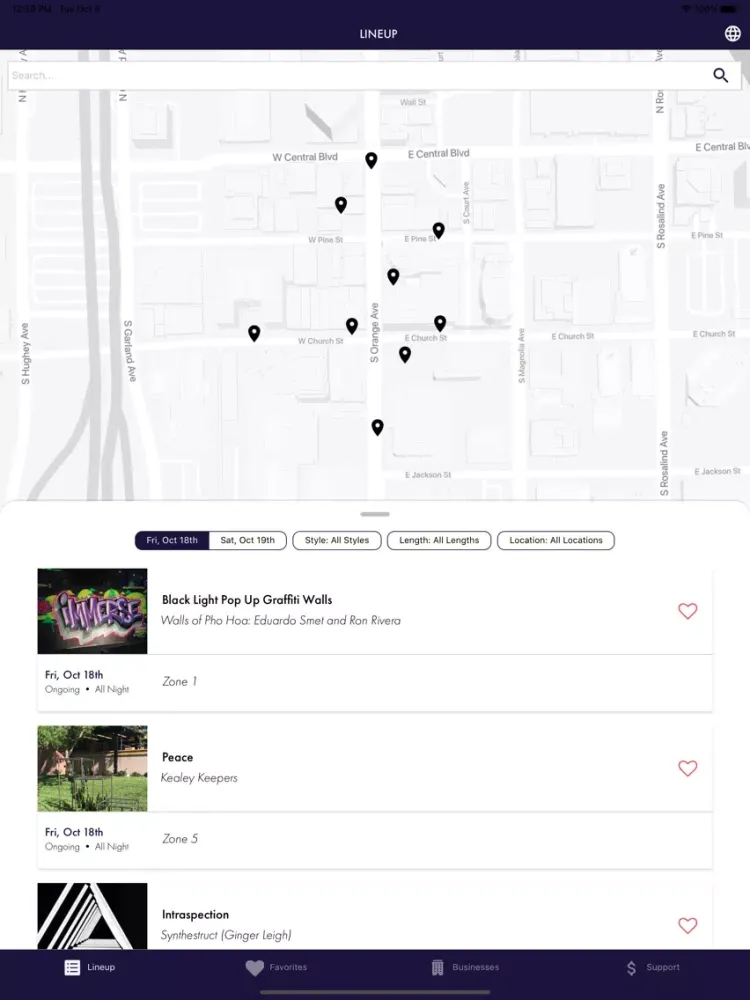Favorite Black Light Pop Up Graffiti Walls
Viewport: 750px width, 1000px height.
[688, 611]
